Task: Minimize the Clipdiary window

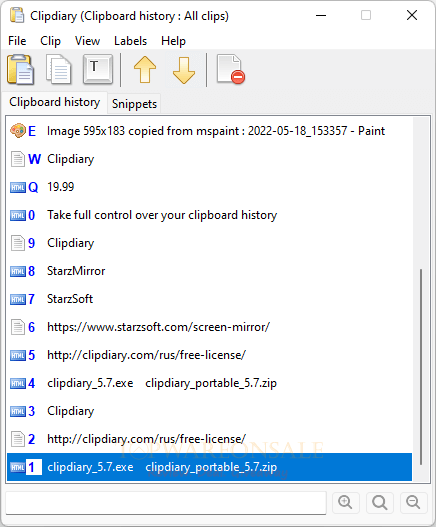Action: pos(321,15)
